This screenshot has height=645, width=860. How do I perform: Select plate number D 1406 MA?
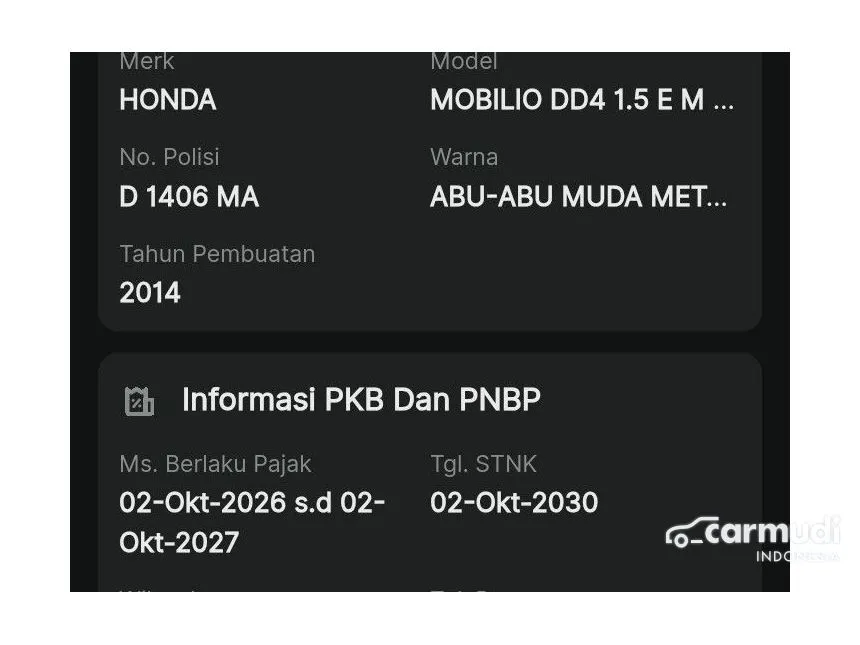[x=189, y=197]
